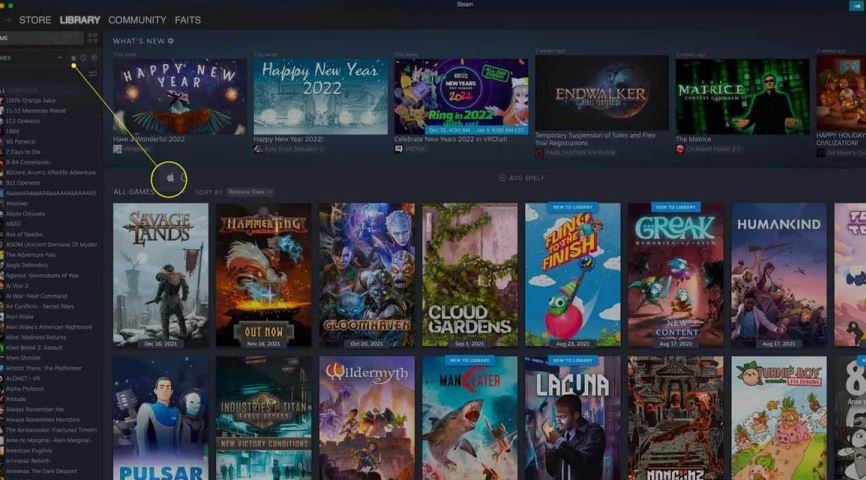Click the What's New heading
This screenshot has width=866, height=480.
tap(139, 41)
